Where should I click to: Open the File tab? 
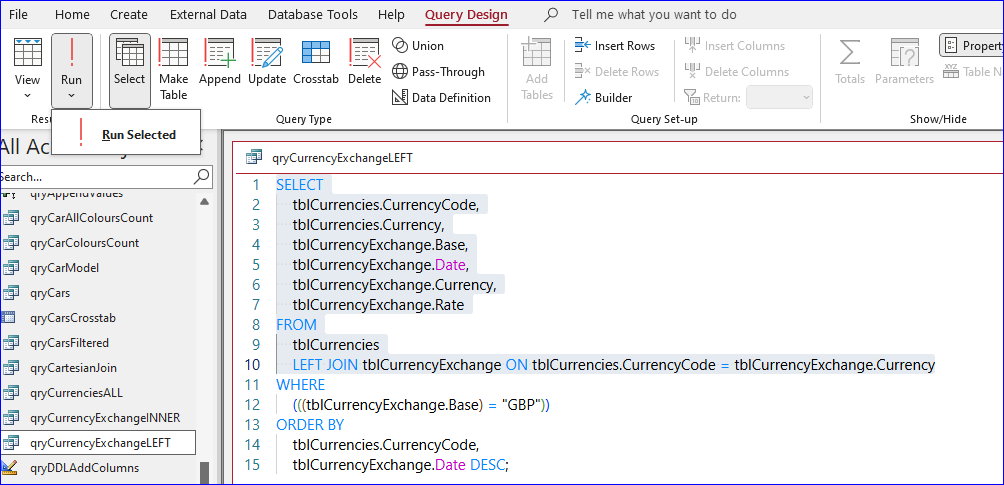point(18,14)
